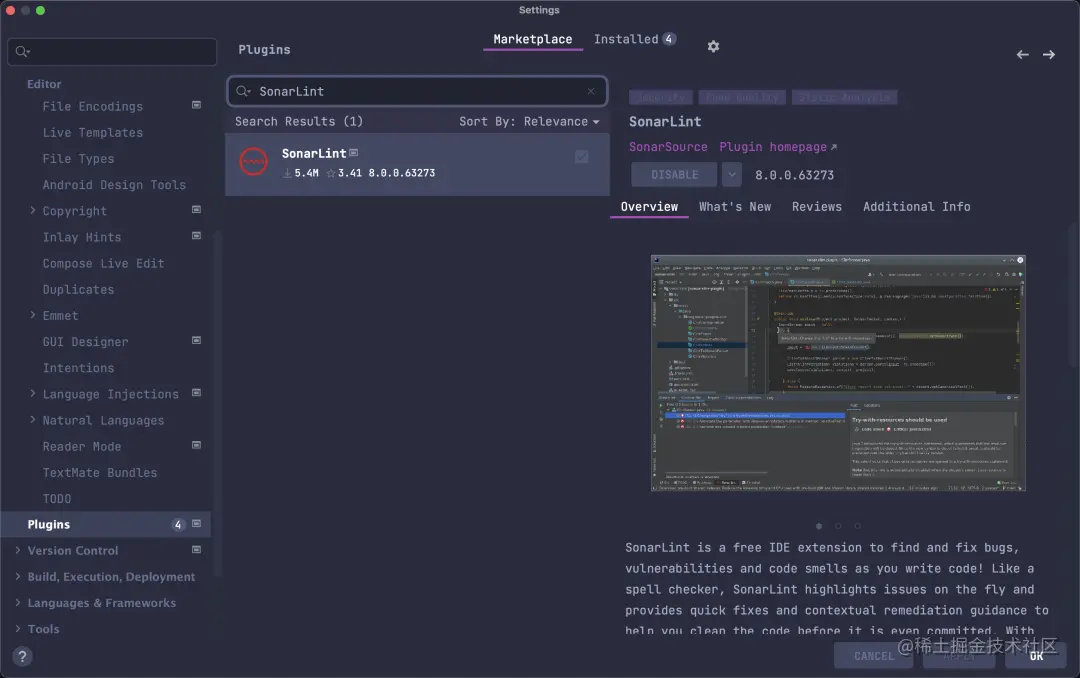Viewport: 1080px width, 678px height.
Task: Select the first screenshot carousel dot
Action: tap(819, 526)
